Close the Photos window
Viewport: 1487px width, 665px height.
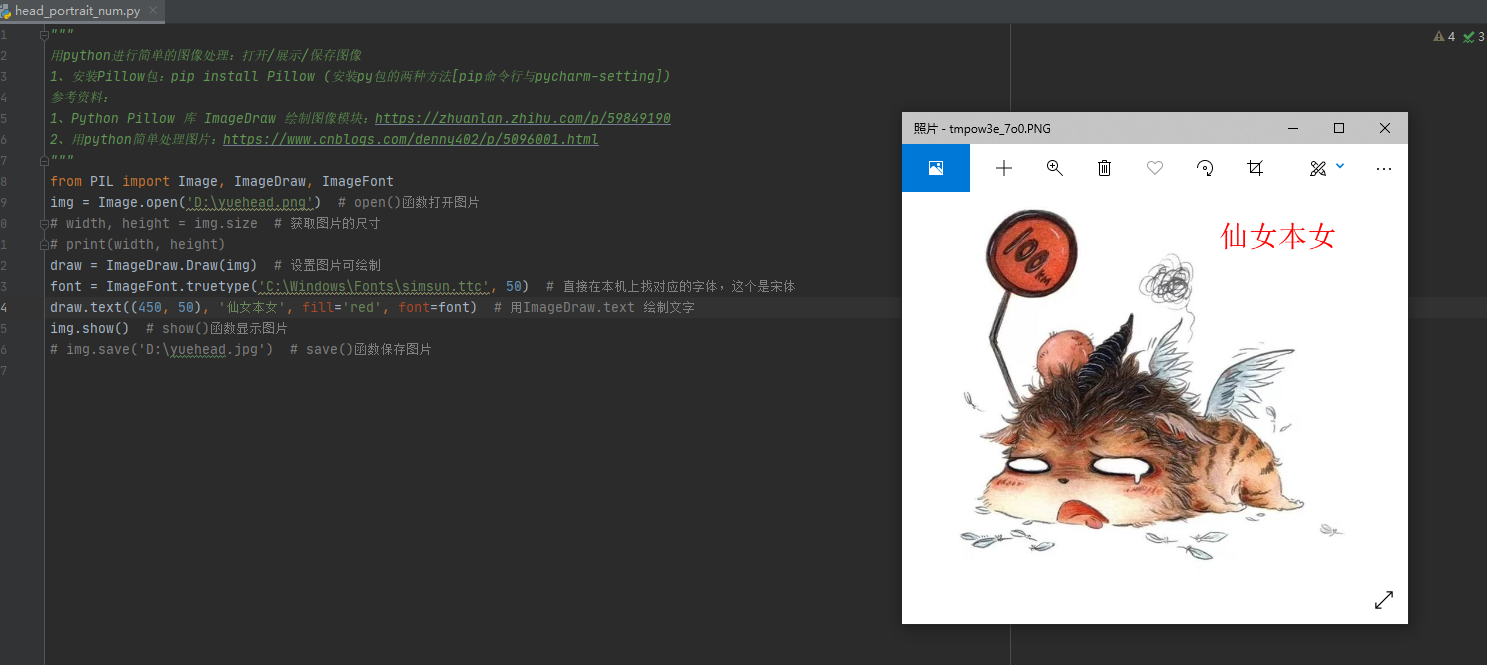tap(1385, 128)
